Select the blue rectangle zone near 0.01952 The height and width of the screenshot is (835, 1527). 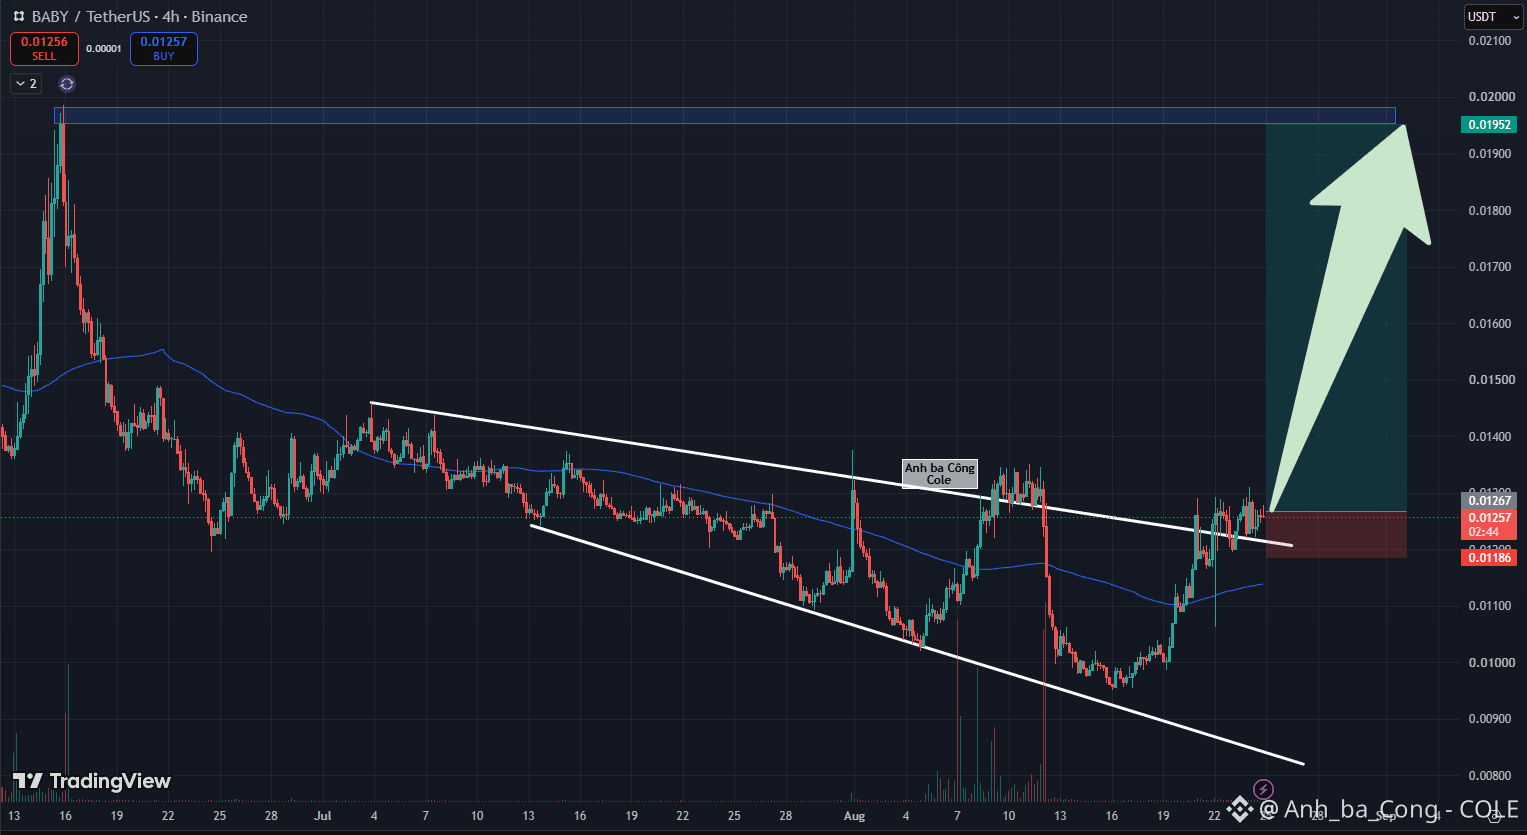725,116
